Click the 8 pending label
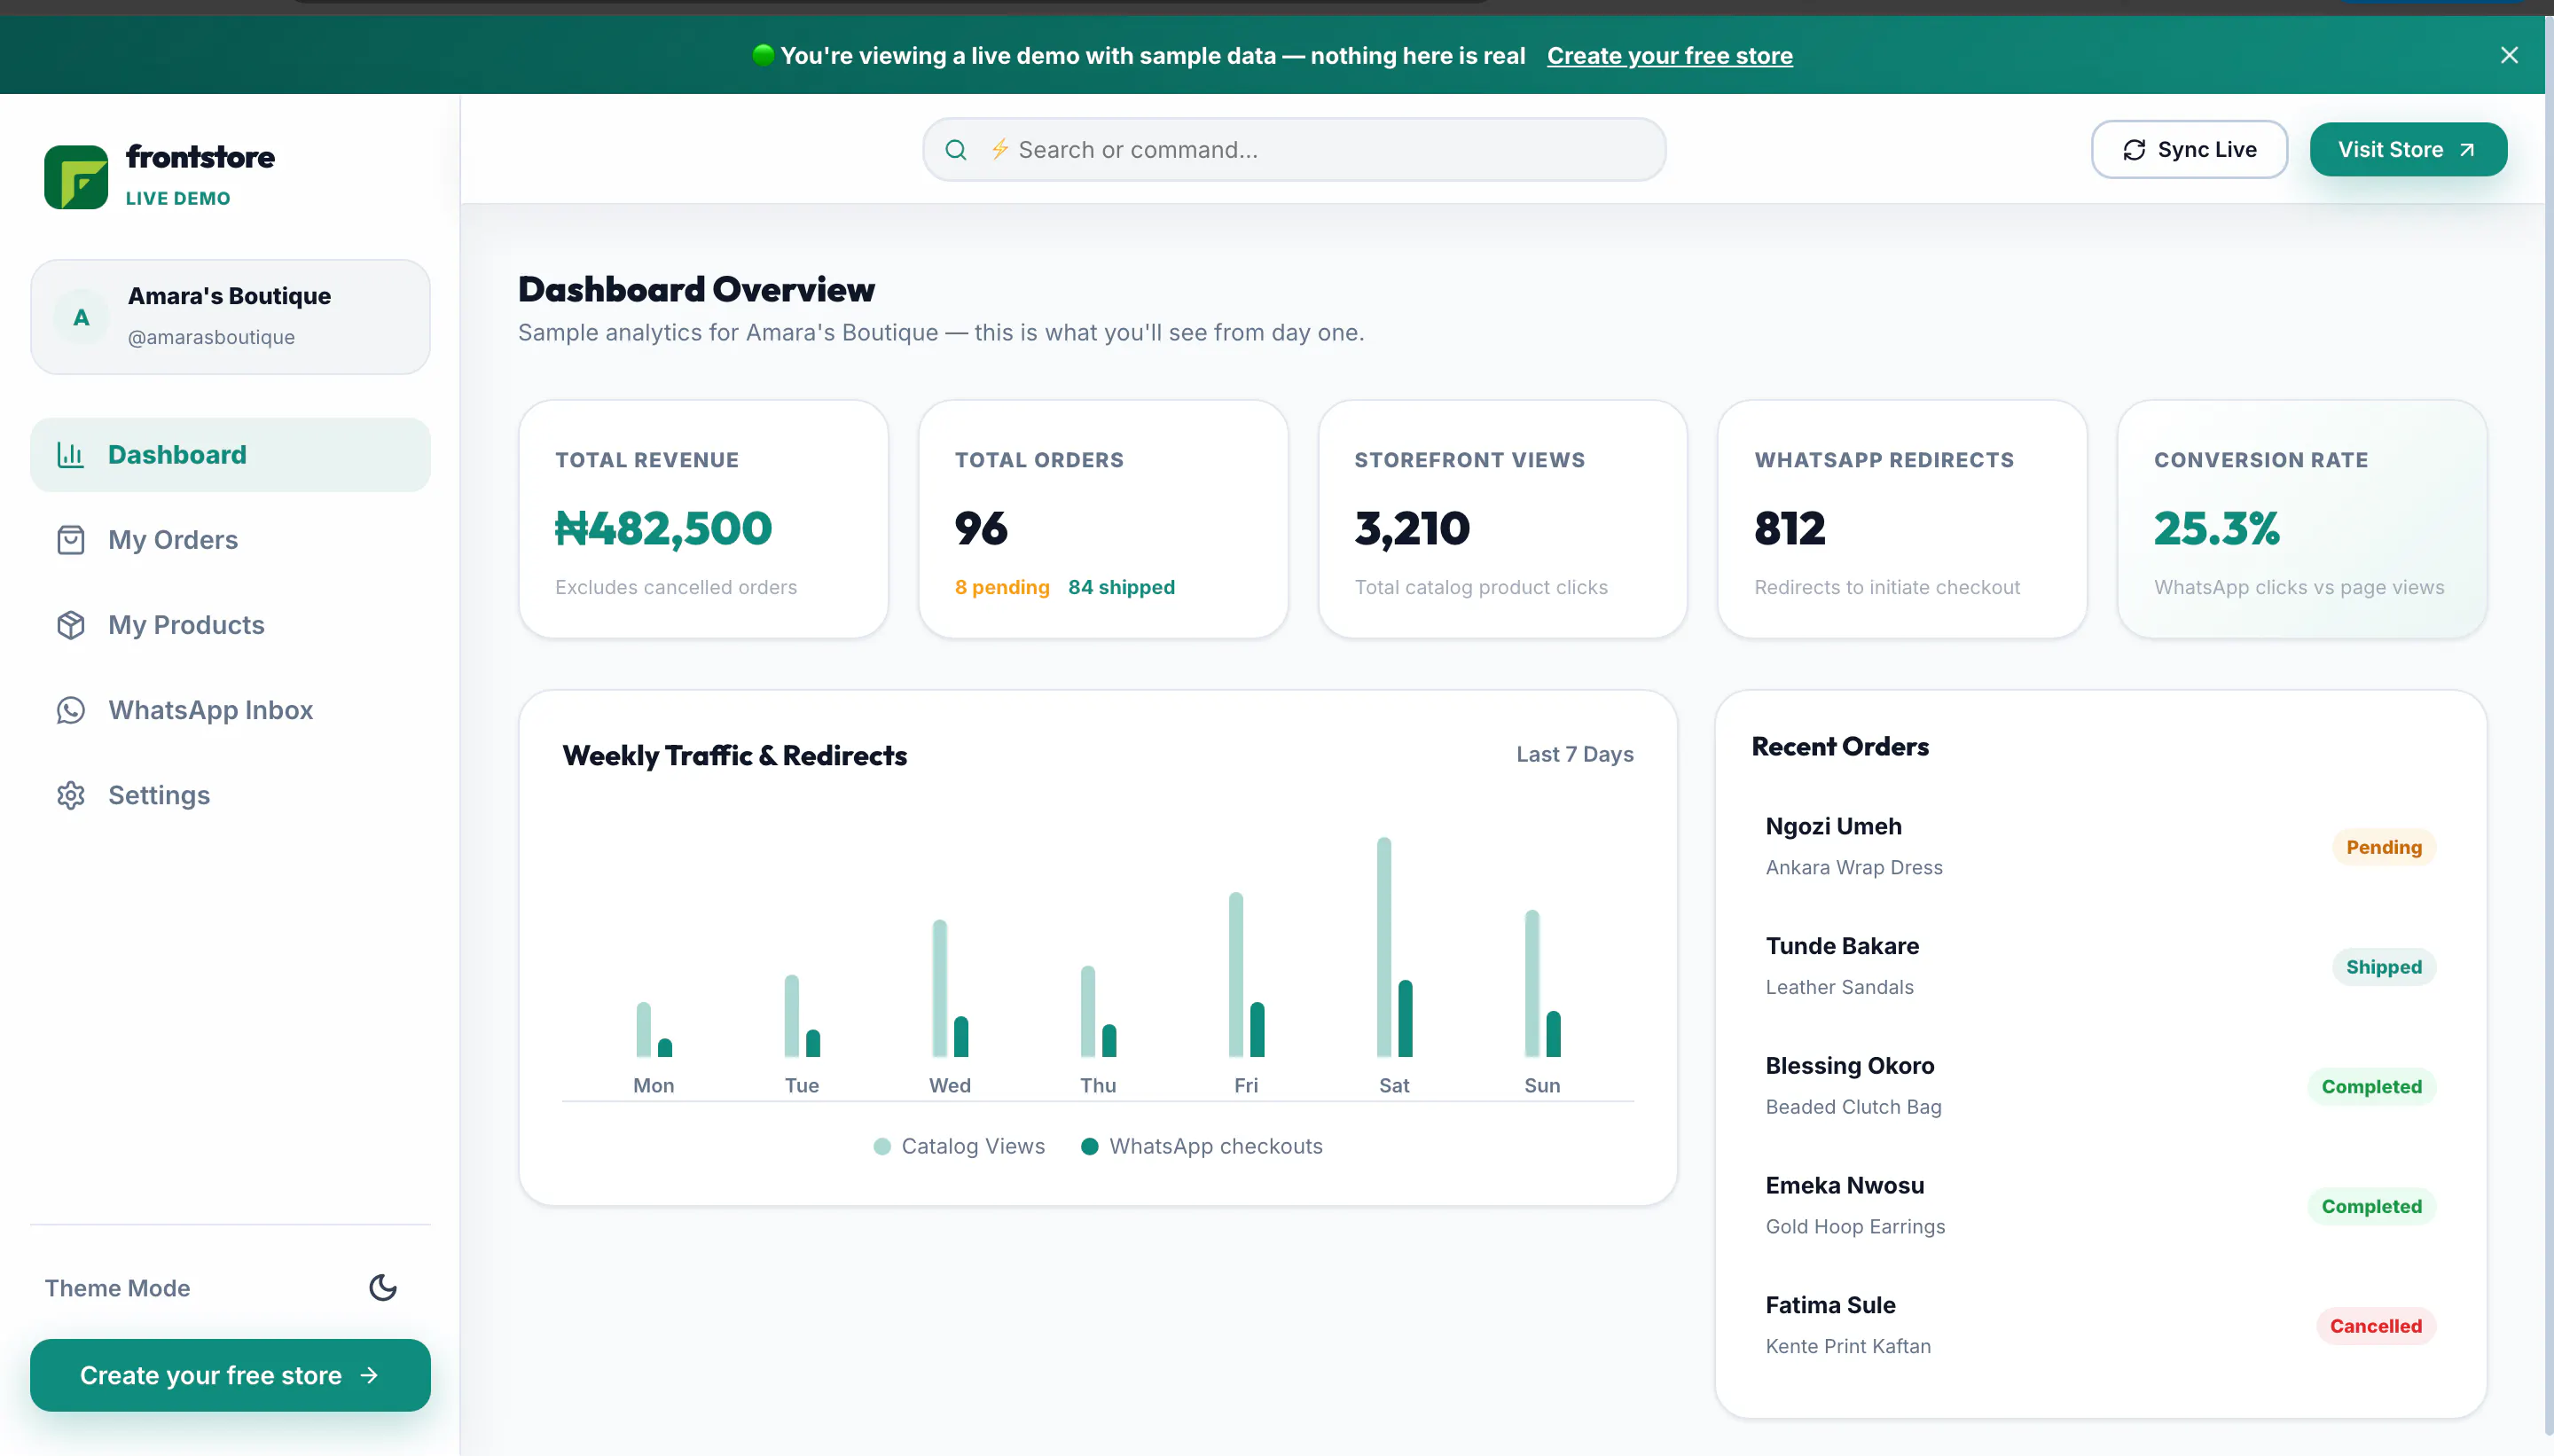The height and width of the screenshot is (1456, 2554). click(1002, 587)
